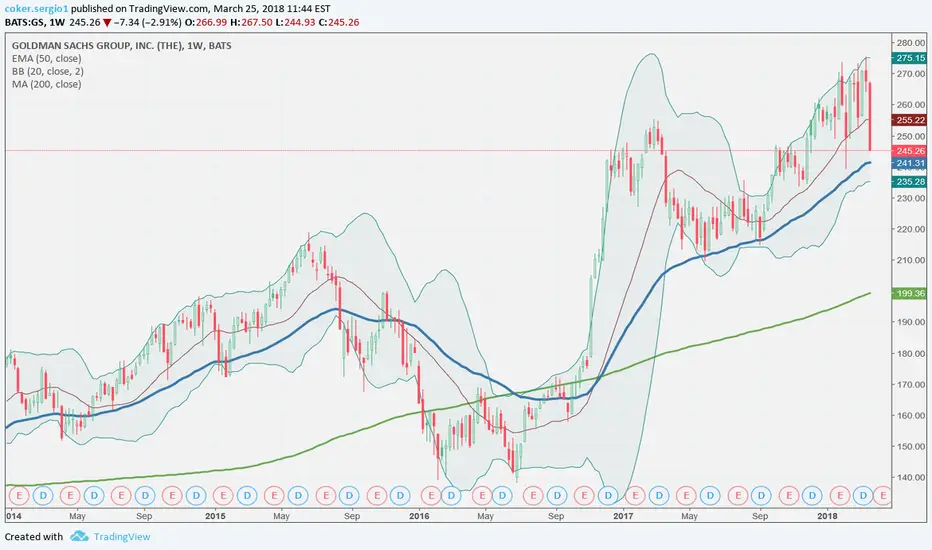Image resolution: width=932 pixels, height=550 pixels.
Task: Click the 150.00 price axis label
Action: coord(911,446)
